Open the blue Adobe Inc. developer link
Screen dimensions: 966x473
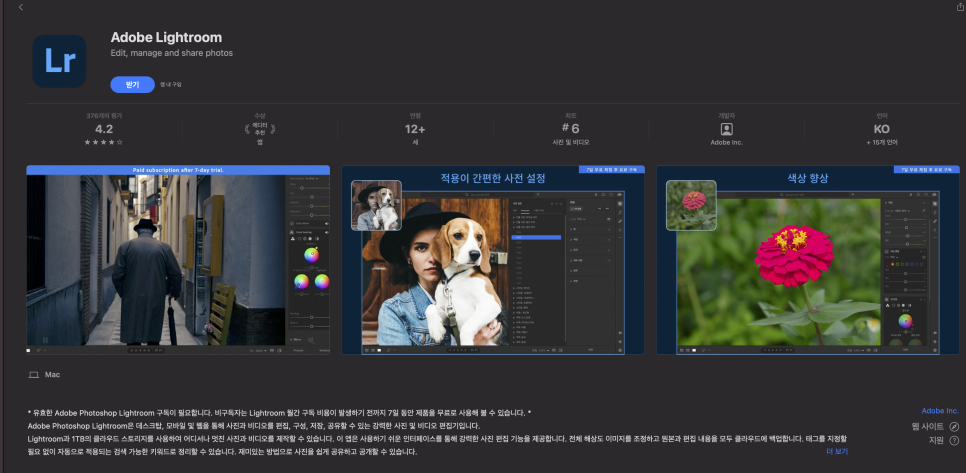940,411
